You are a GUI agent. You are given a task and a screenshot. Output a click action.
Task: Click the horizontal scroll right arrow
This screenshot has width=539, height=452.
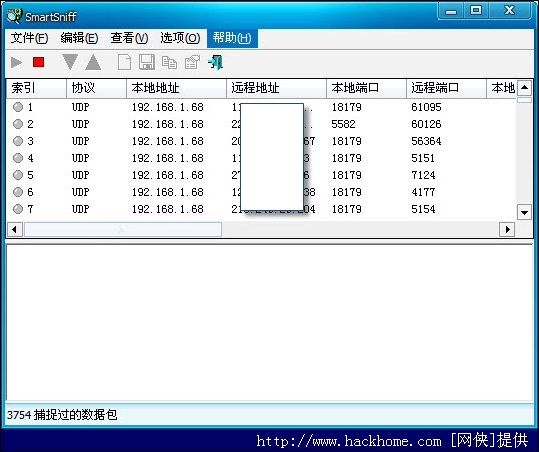(x=507, y=229)
